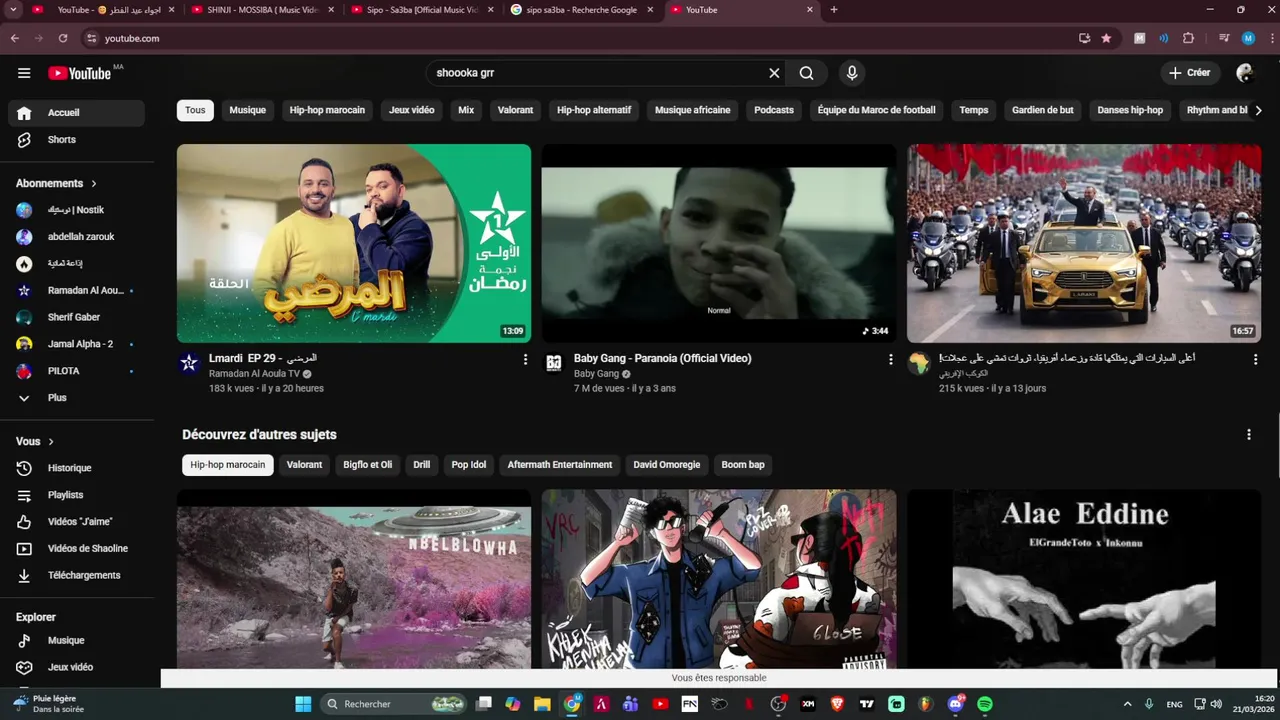Open PILOTA subscription channel
1280x720 pixels.
(76, 371)
